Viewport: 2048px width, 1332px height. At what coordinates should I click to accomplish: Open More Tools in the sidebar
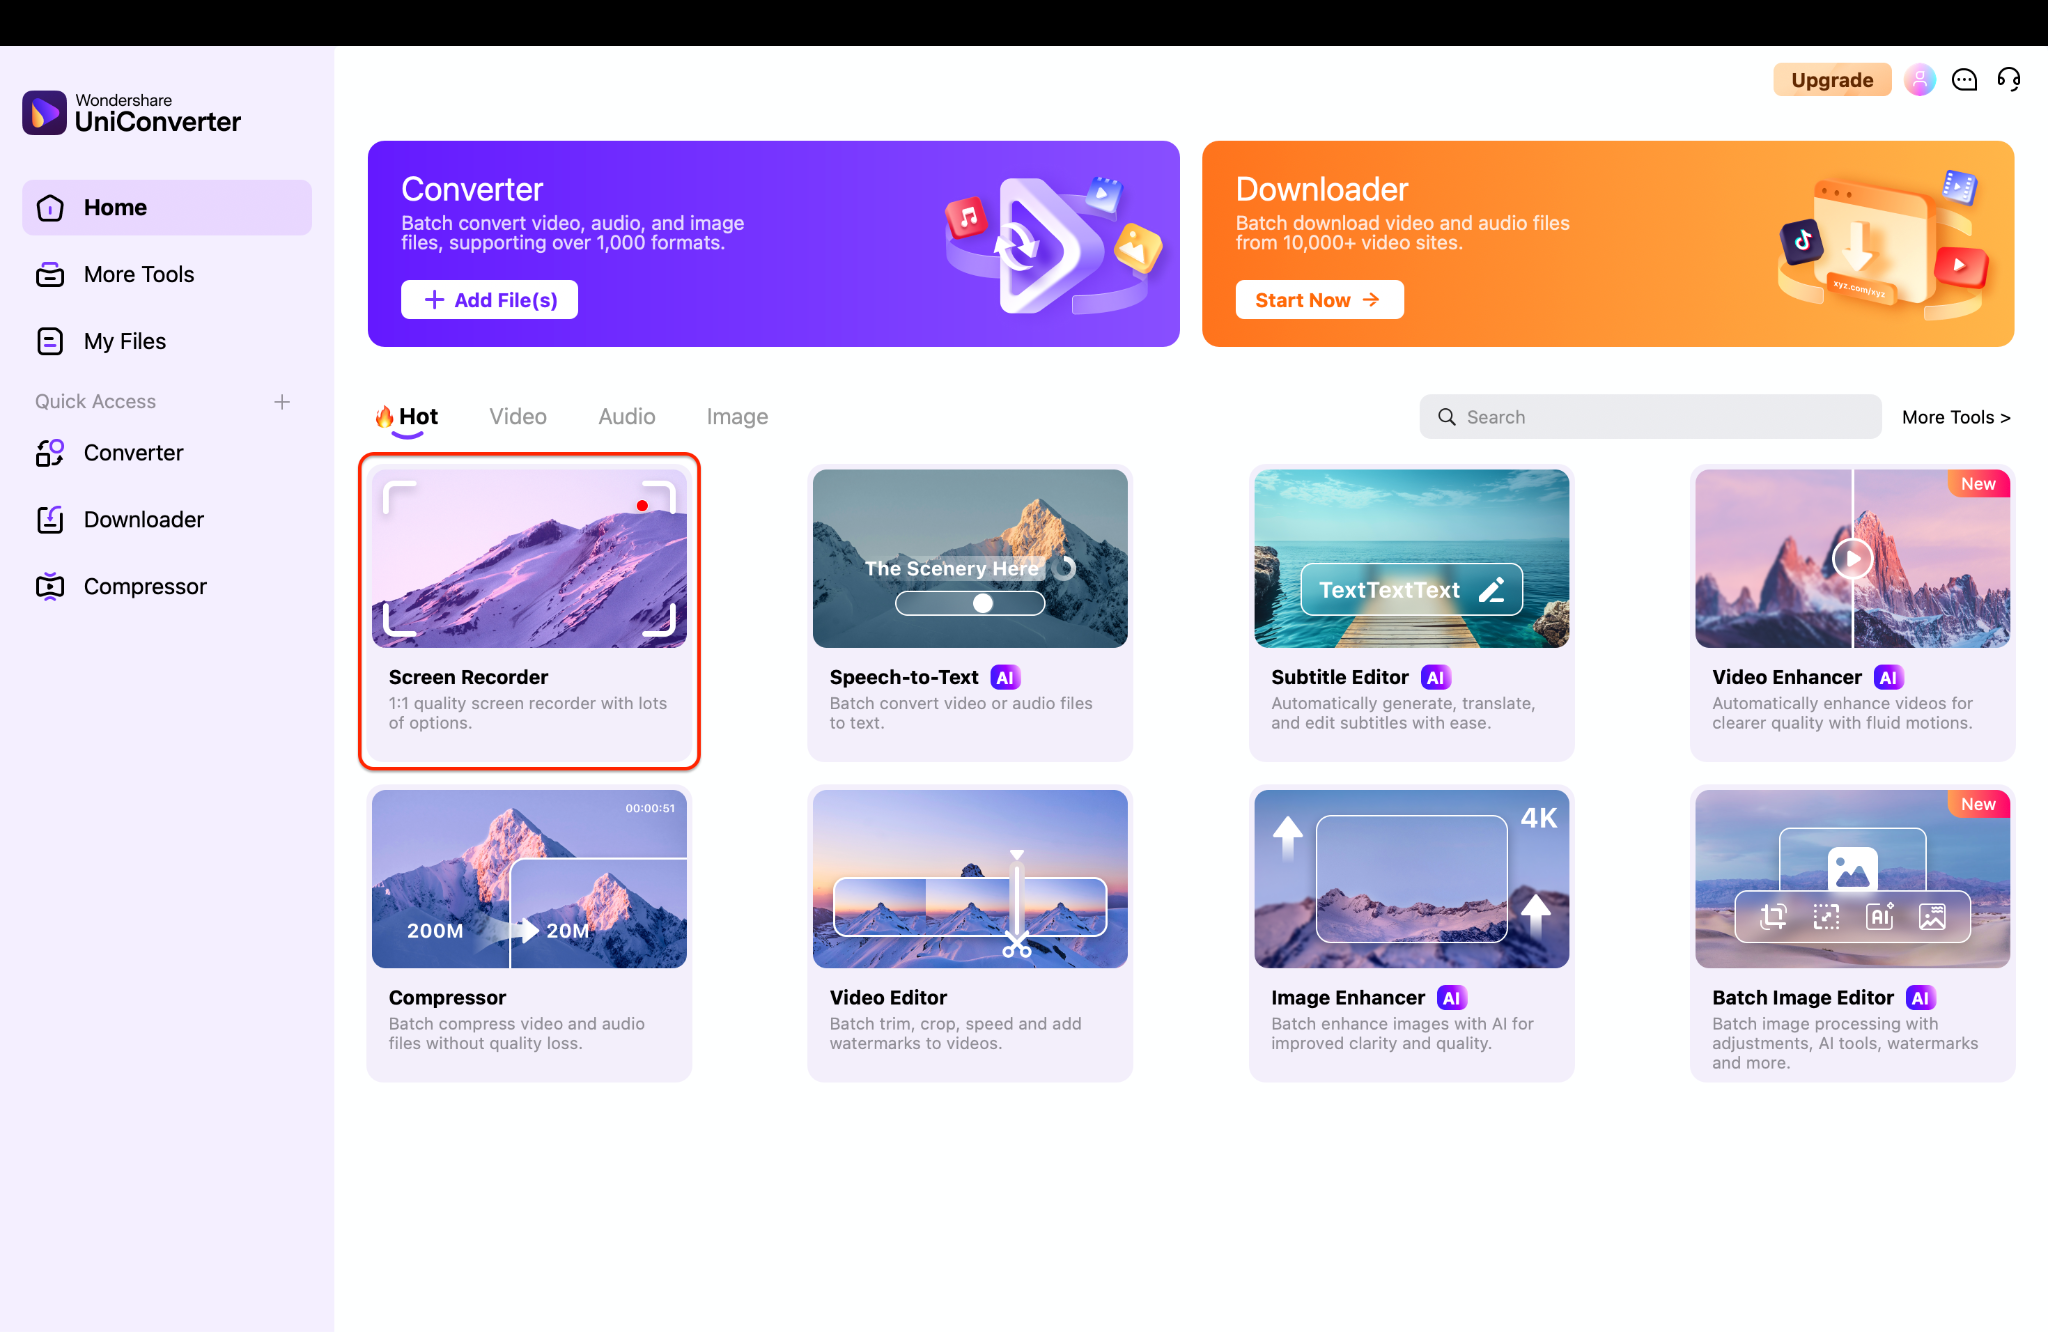[x=138, y=274]
